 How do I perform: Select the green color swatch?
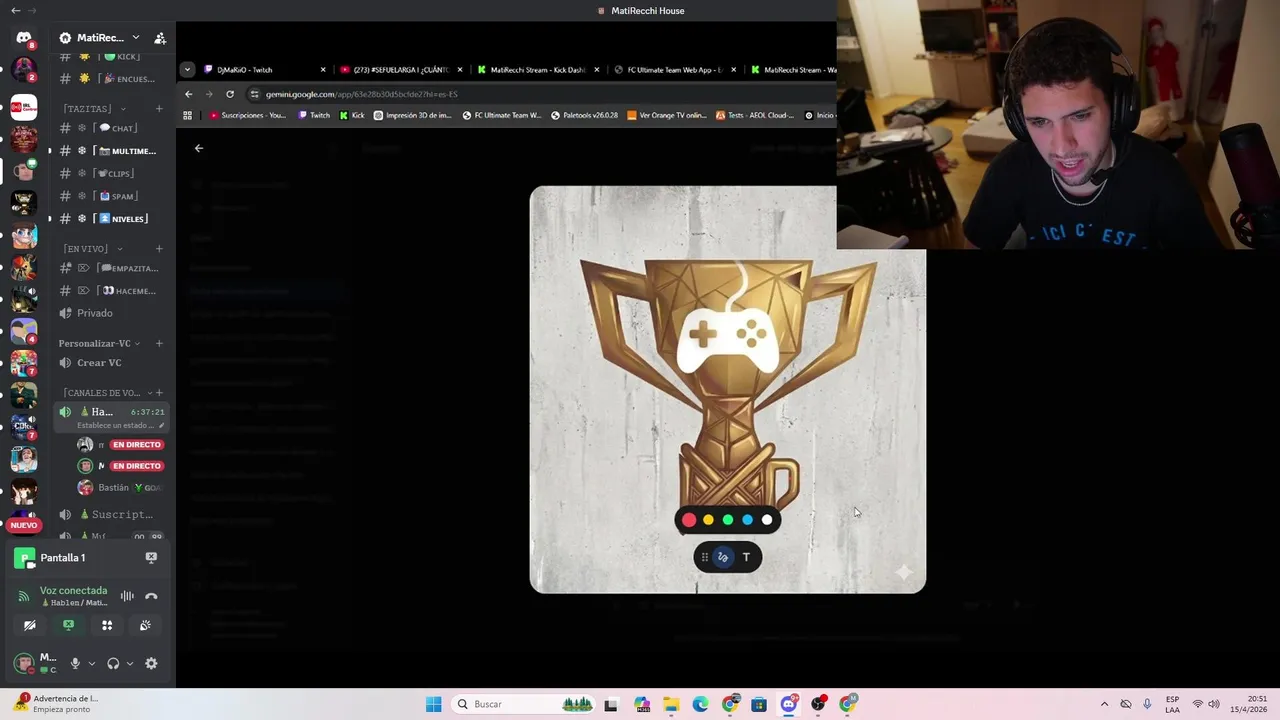(728, 520)
